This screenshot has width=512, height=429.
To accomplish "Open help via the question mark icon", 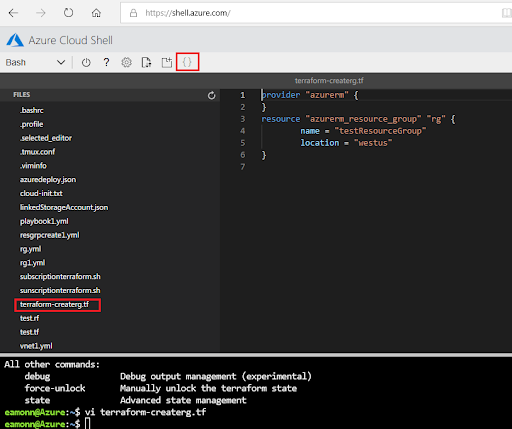I will (106, 62).
